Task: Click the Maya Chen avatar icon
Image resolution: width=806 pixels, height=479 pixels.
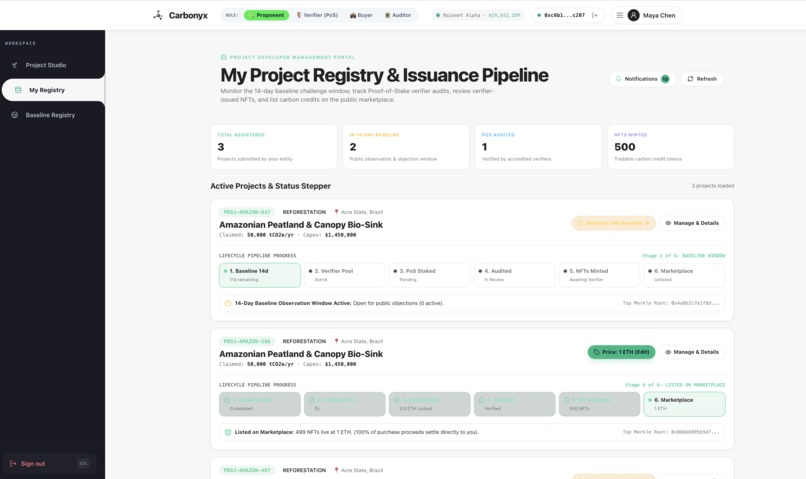Action: 634,15
